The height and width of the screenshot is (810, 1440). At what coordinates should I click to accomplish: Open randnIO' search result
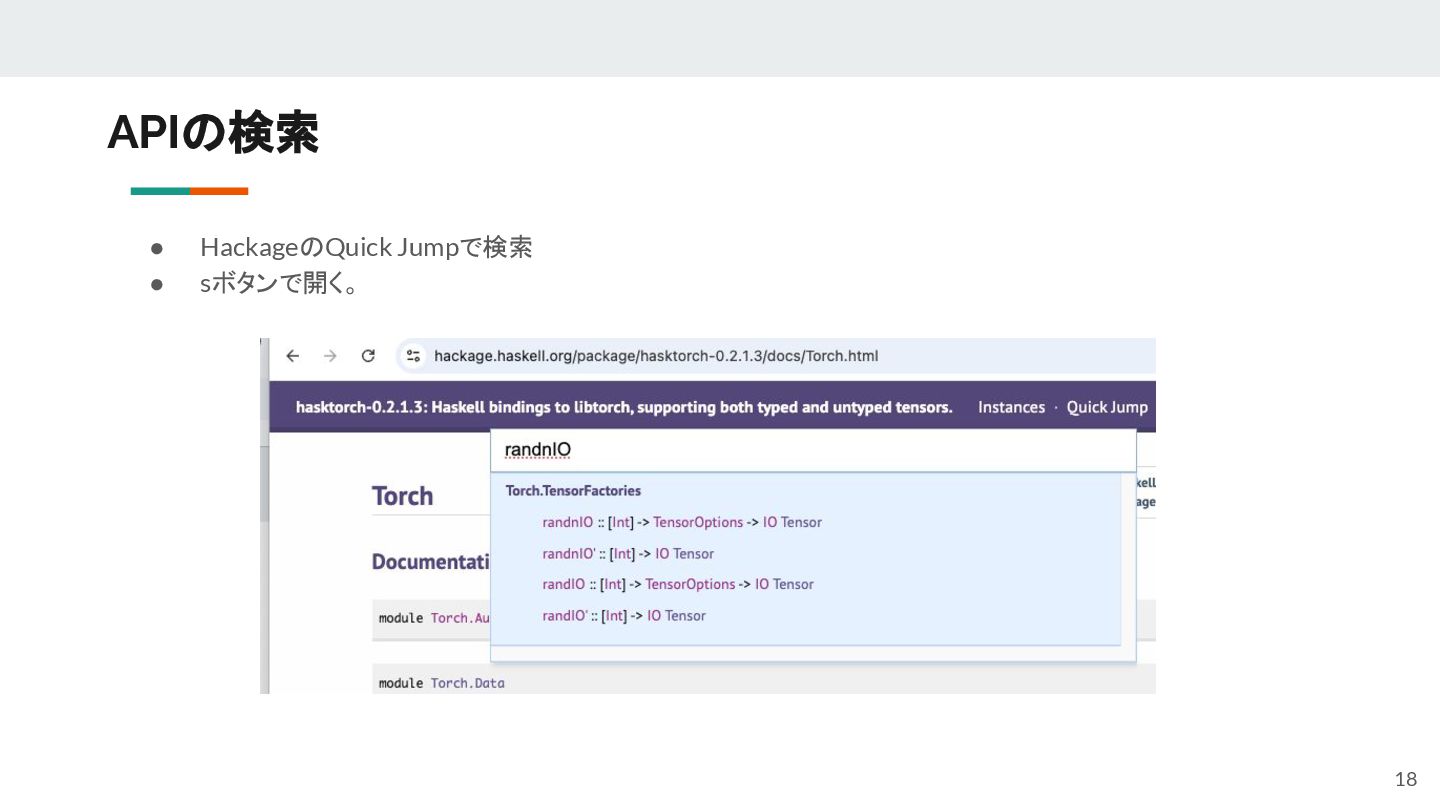coord(628,553)
